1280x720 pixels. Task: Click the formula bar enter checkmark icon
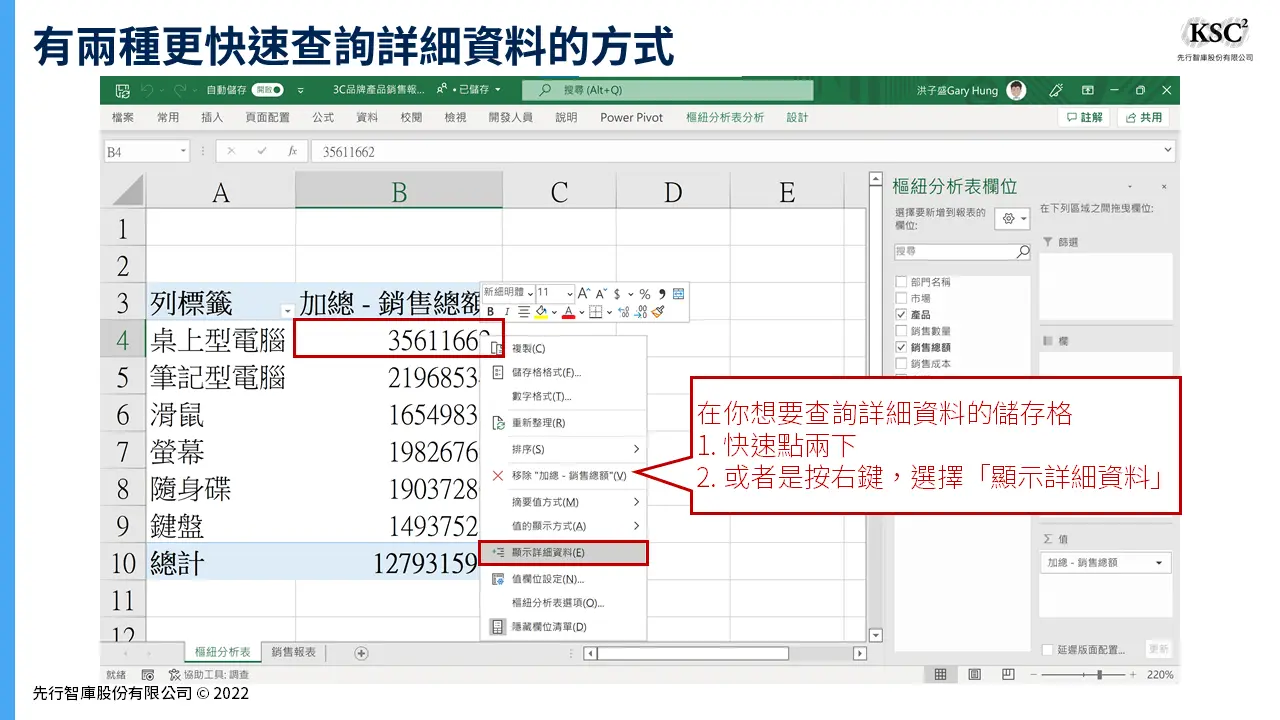pyautogui.click(x=262, y=151)
